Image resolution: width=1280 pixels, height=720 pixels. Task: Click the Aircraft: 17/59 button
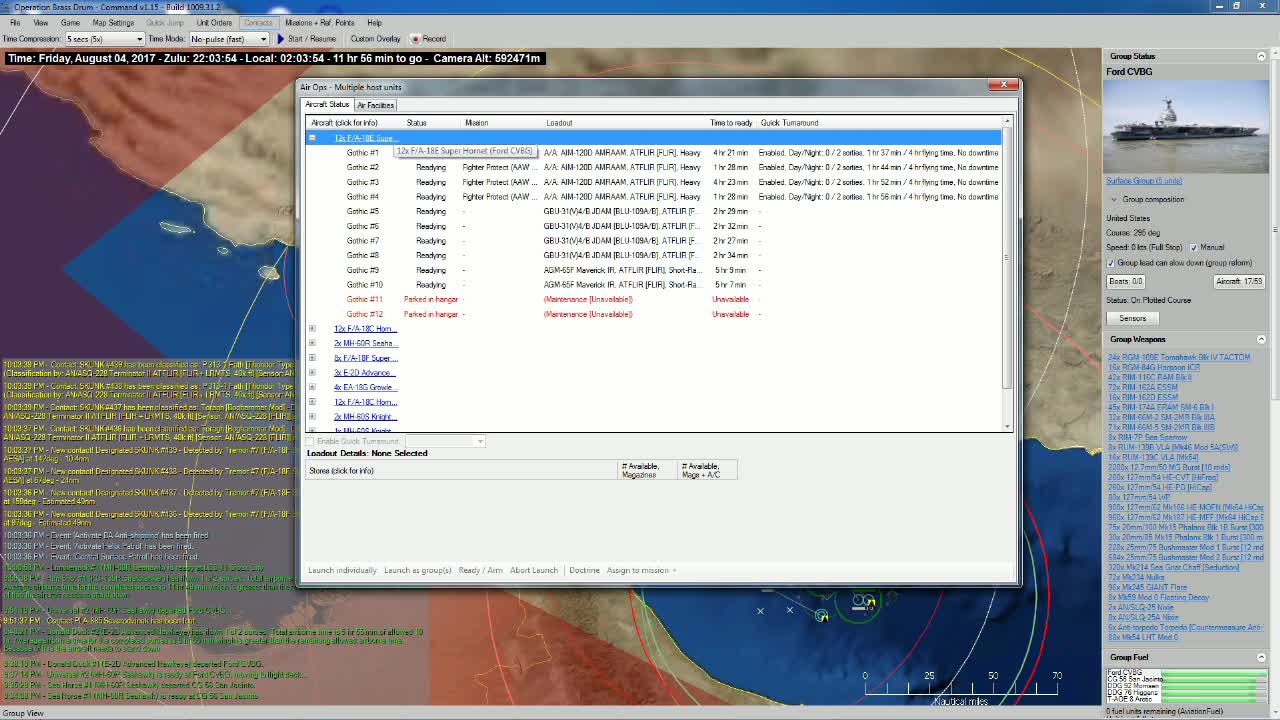click(x=1239, y=281)
